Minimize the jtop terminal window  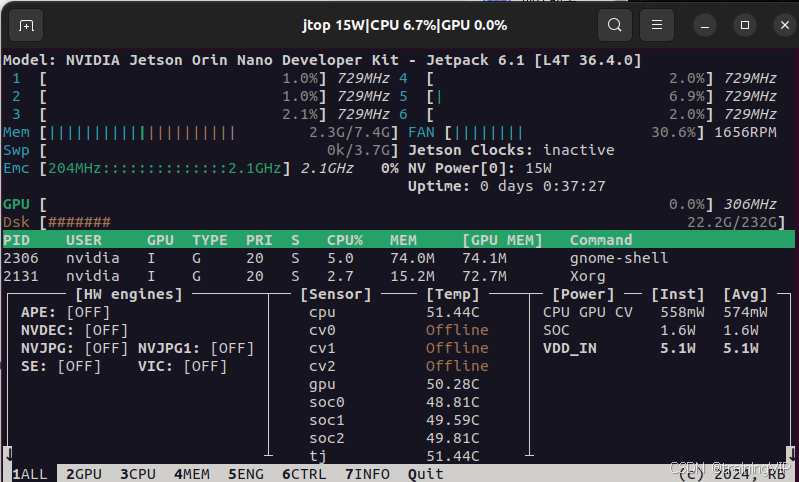(705, 25)
